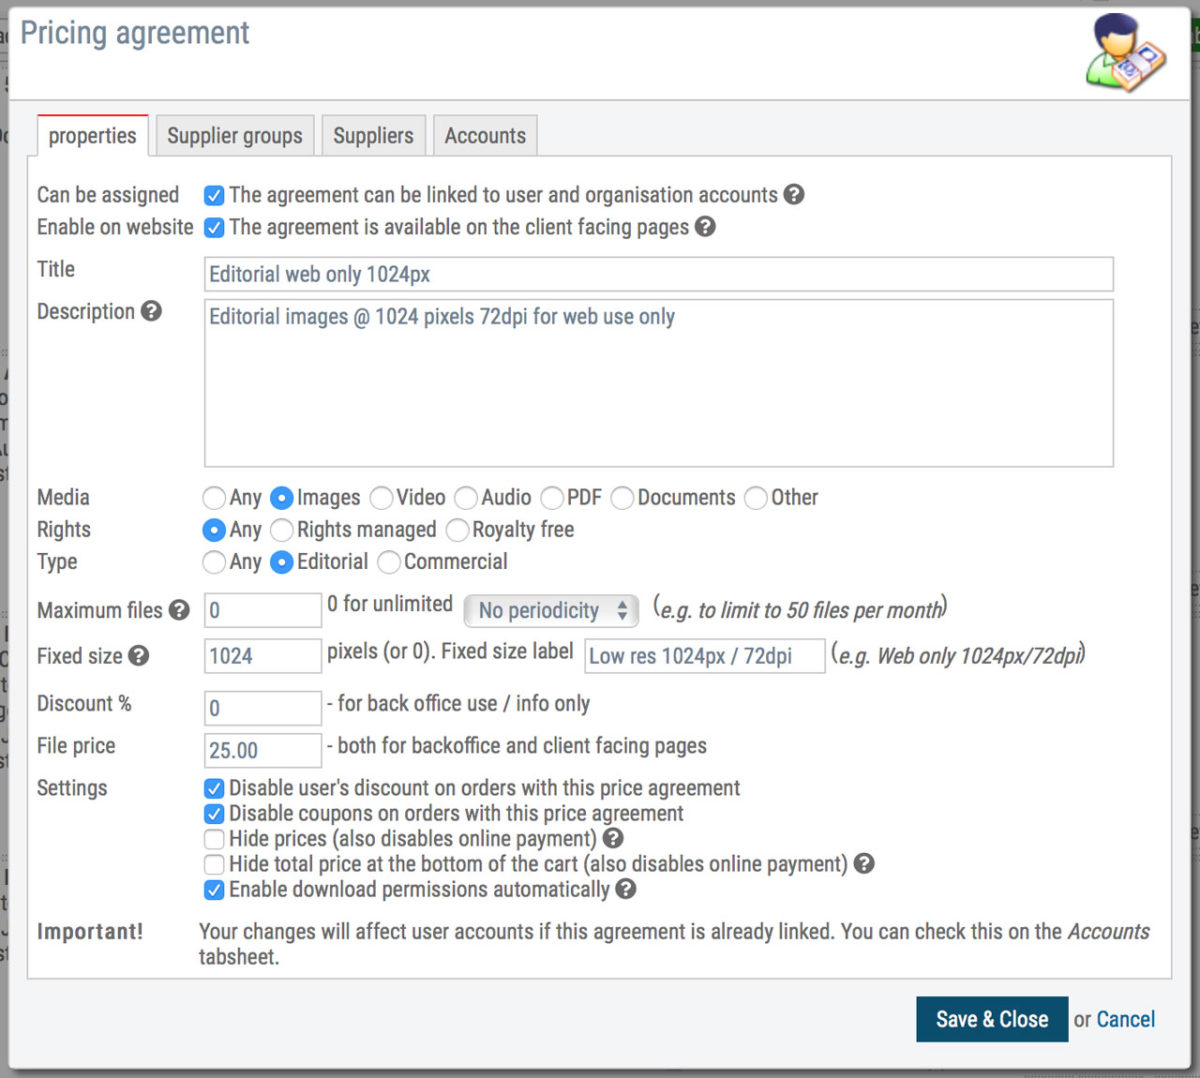1200x1078 pixels.
Task: Click the Save & Close button
Action: [x=991, y=1019]
